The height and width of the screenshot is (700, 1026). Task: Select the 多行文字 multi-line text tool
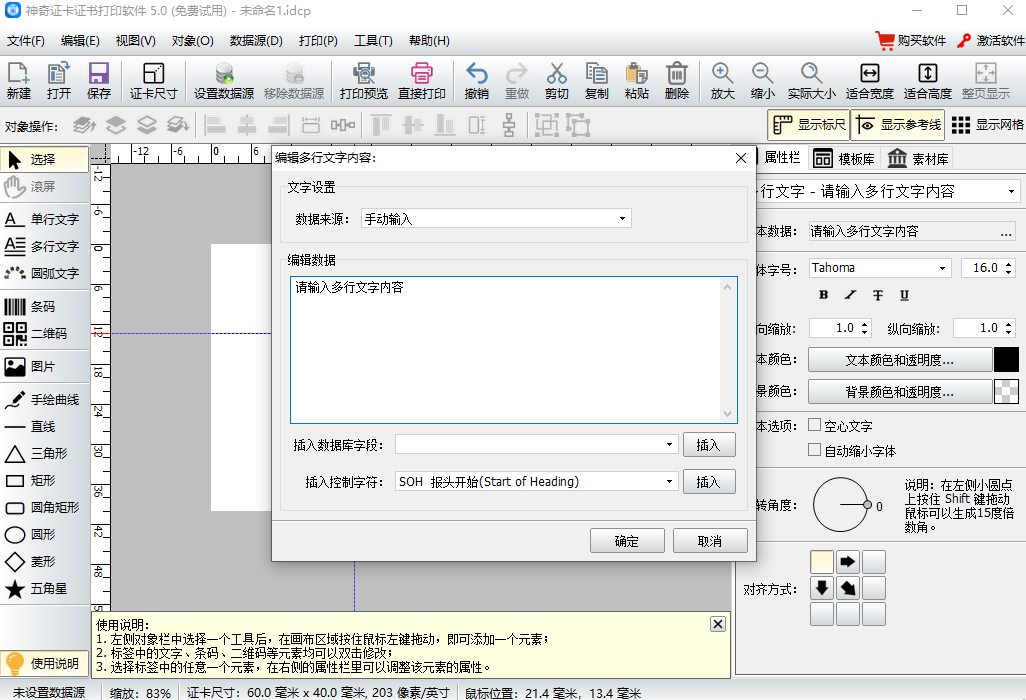coord(44,246)
